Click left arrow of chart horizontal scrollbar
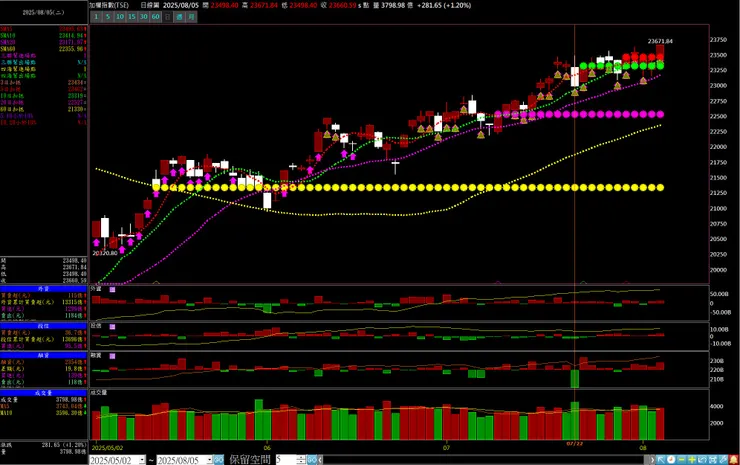This screenshot has width=740, height=465. point(320,460)
